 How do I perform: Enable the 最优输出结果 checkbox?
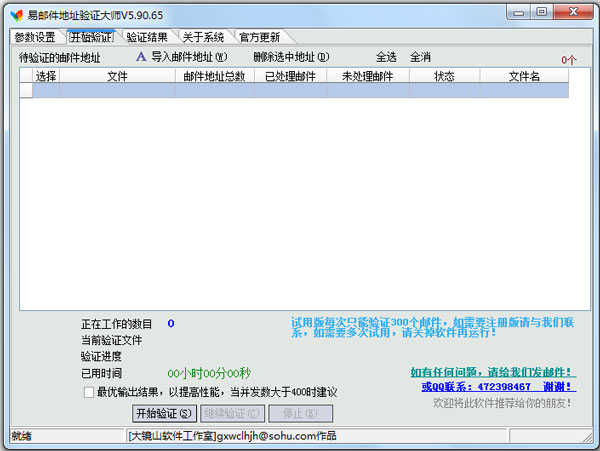89,392
